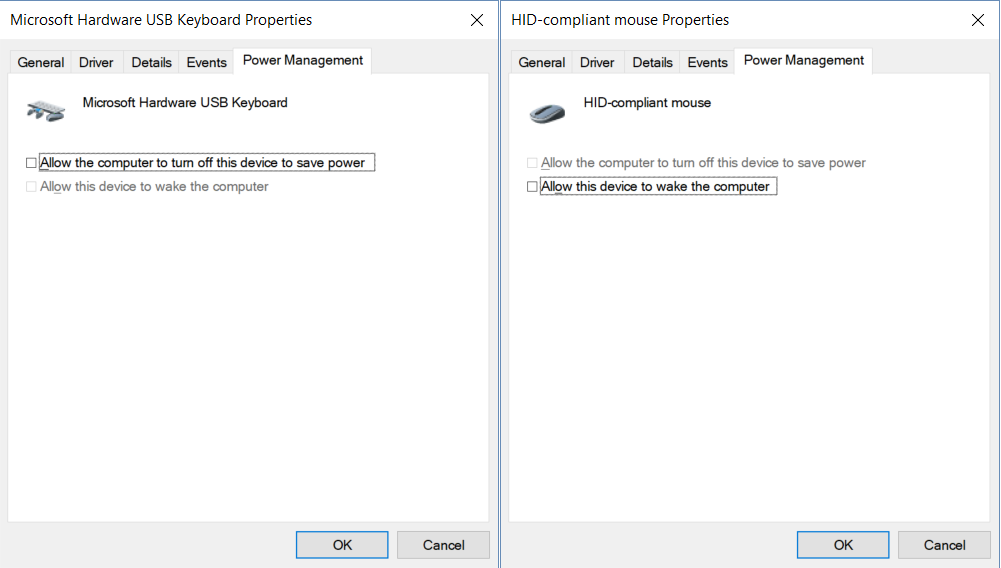Viewport: 1001px width, 568px height.
Task: Click the keyboard device icon
Action: click(x=45, y=111)
